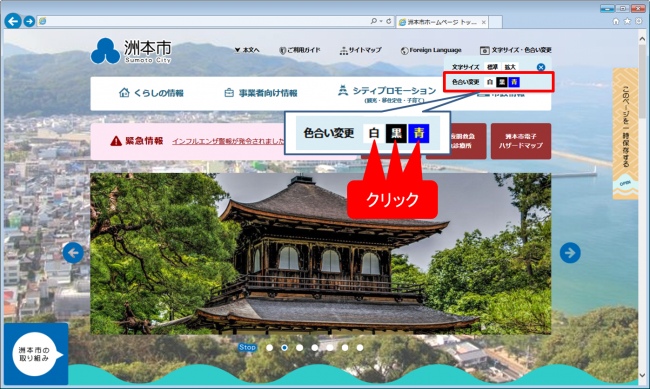
Task: Set text size to 標準
Action: [492, 67]
